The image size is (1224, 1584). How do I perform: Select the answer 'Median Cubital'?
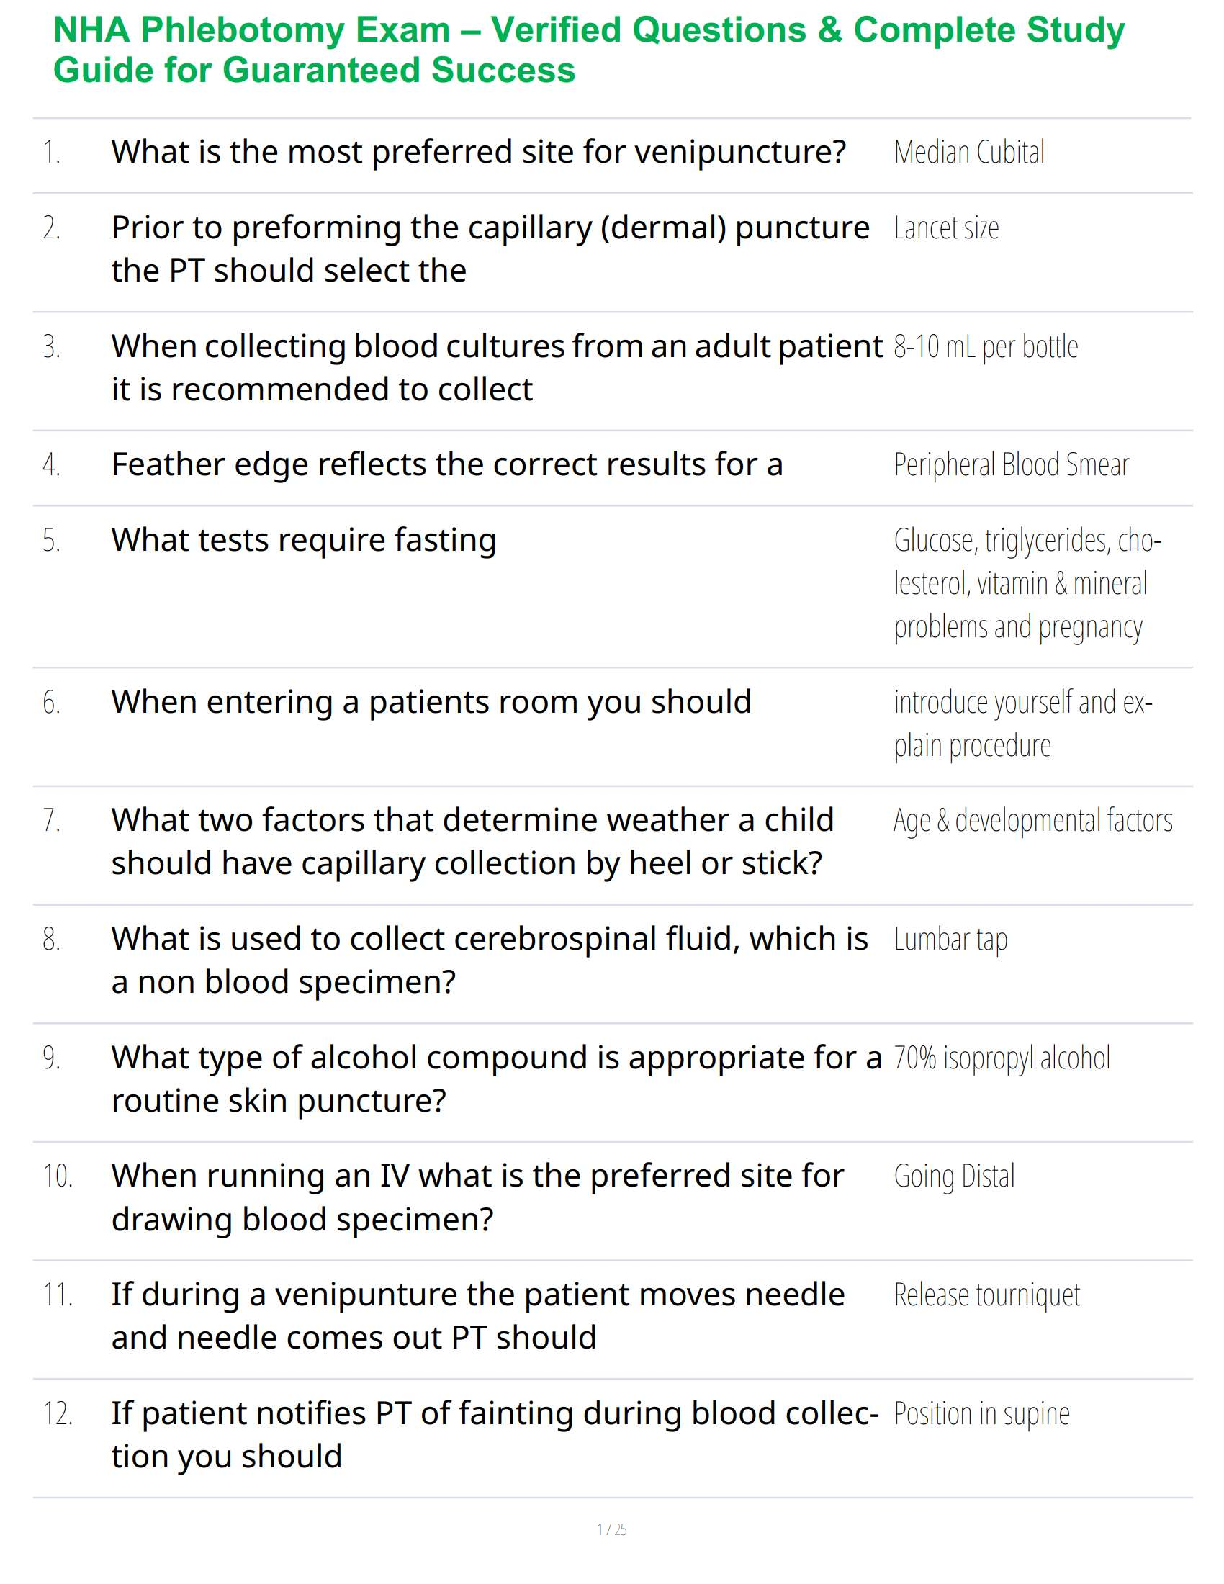[x=968, y=153]
